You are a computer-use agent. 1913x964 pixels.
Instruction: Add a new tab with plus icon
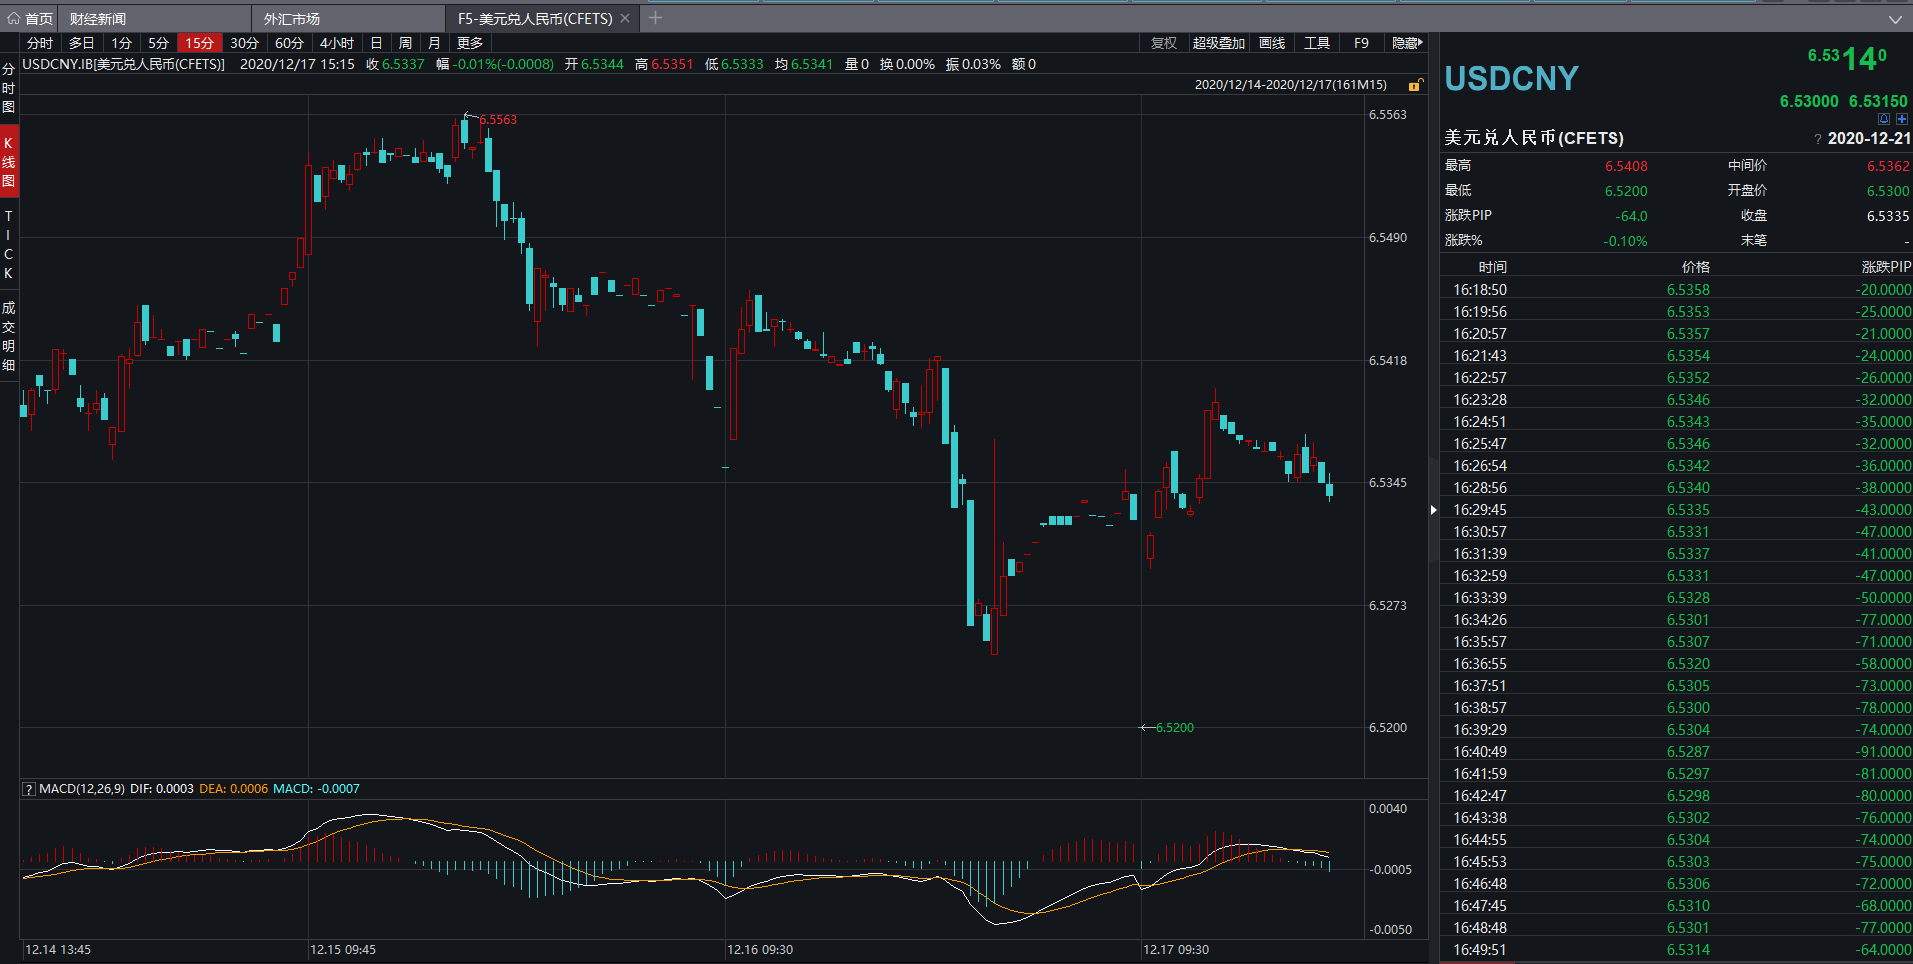coord(656,18)
